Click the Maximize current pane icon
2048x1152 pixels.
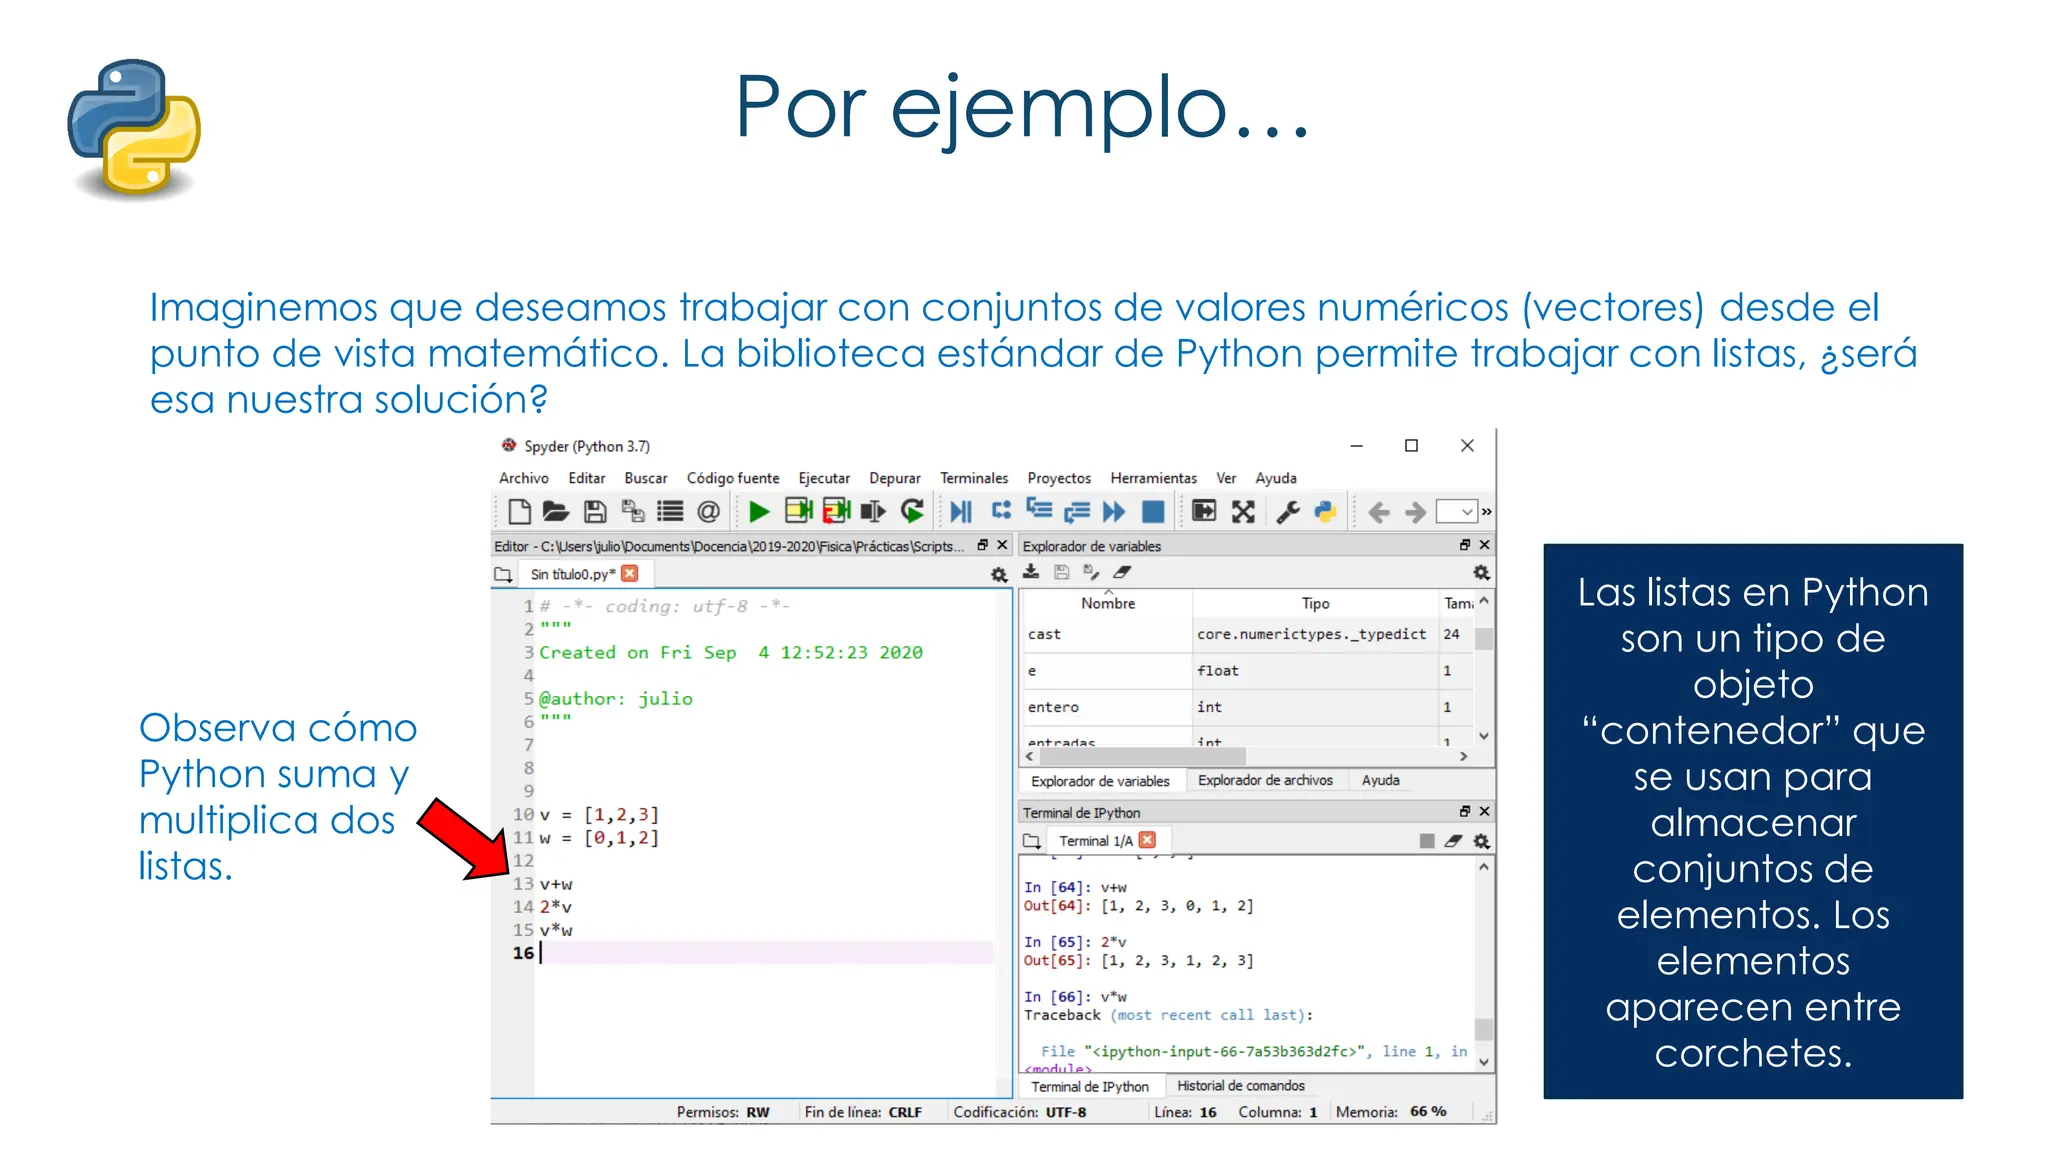(x=1204, y=512)
